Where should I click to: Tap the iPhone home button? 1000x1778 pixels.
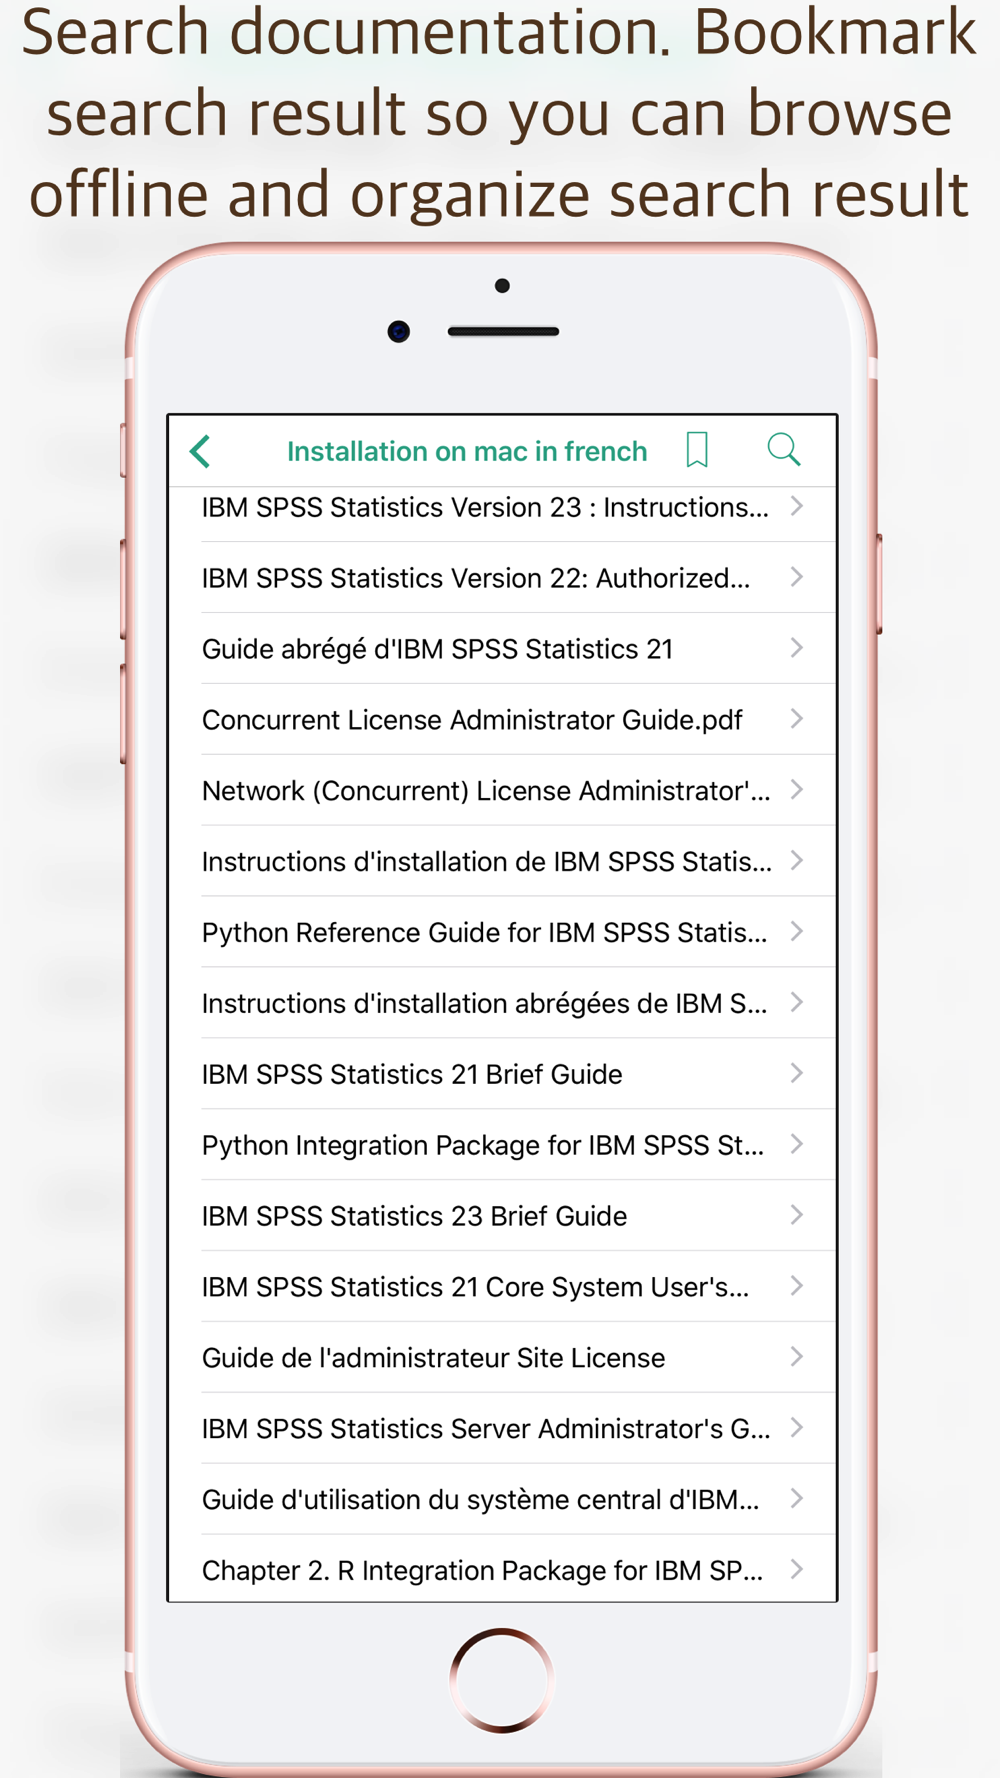coord(502,1680)
